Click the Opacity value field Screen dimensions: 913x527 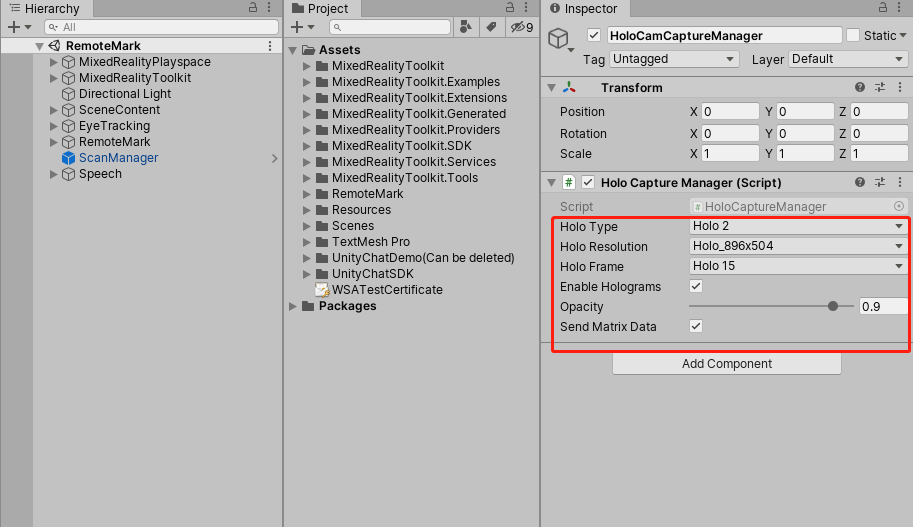point(883,306)
